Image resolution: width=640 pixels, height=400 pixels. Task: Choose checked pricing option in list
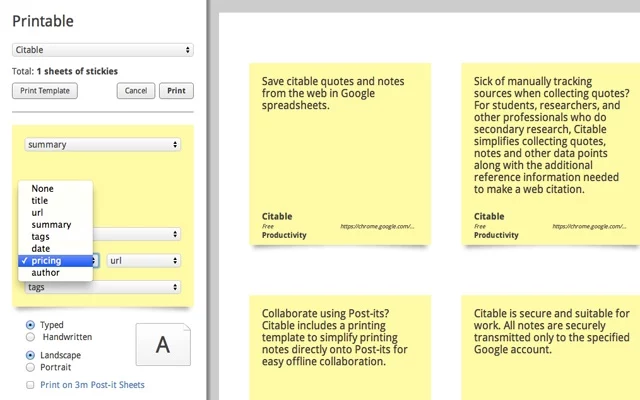click(56, 261)
